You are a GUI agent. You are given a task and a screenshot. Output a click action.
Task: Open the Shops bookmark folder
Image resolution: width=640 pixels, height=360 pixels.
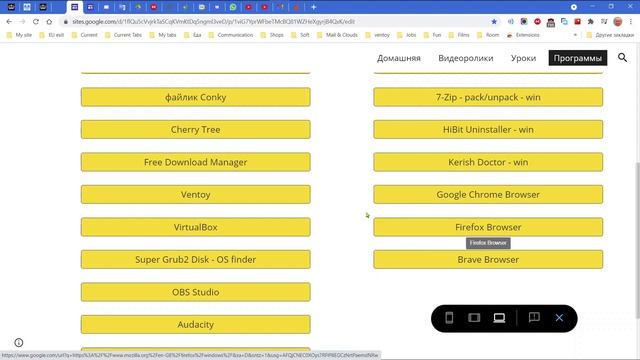click(272, 35)
